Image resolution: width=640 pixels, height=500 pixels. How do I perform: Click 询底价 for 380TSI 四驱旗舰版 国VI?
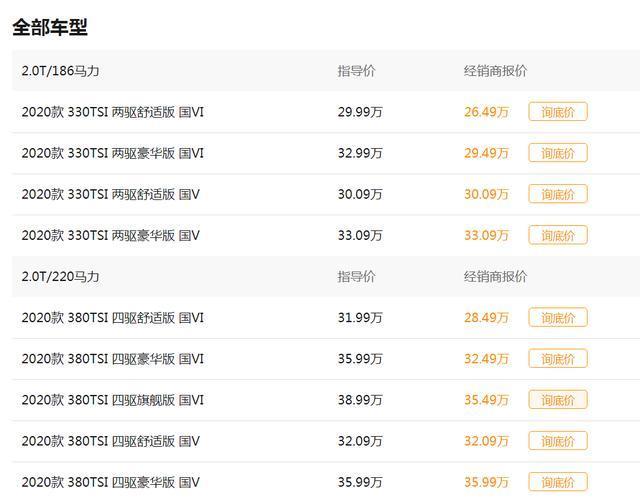[558, 400]
